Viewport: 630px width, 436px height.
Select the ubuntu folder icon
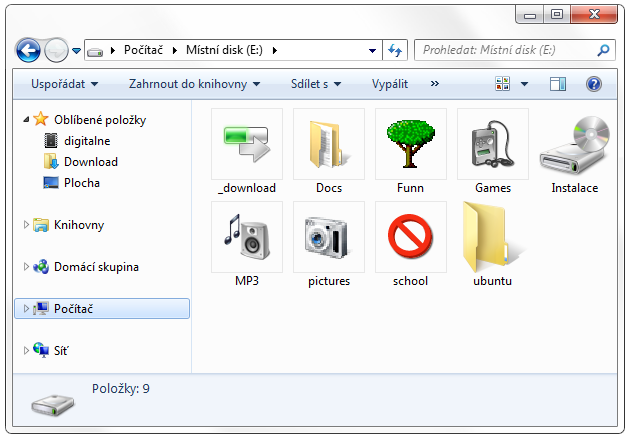(x=493, y=237)
